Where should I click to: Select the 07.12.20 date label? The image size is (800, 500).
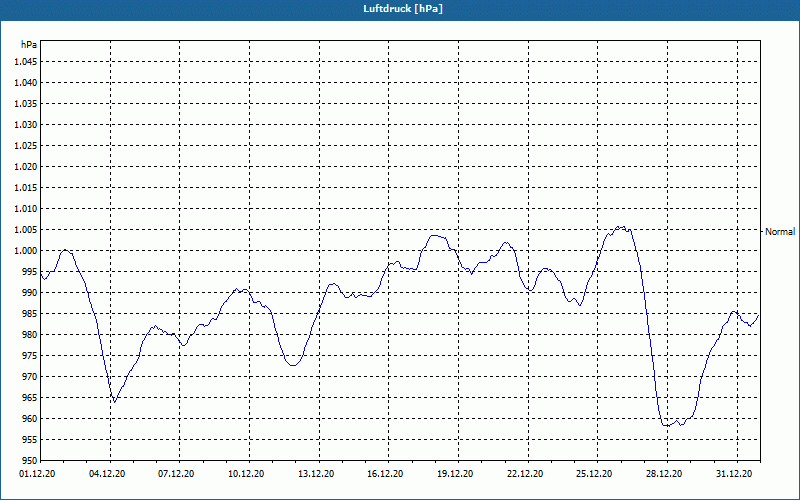pyautogui.click(x=176, y=474)
